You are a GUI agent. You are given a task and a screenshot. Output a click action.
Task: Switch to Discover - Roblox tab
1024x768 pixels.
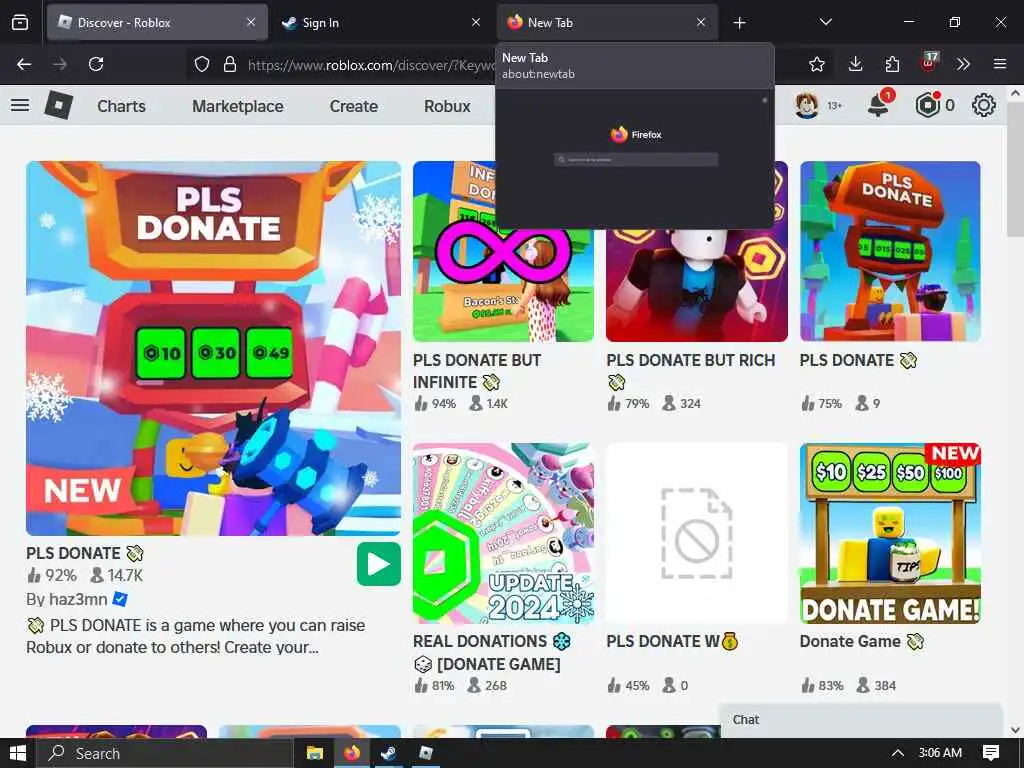(x=157, y=22)
